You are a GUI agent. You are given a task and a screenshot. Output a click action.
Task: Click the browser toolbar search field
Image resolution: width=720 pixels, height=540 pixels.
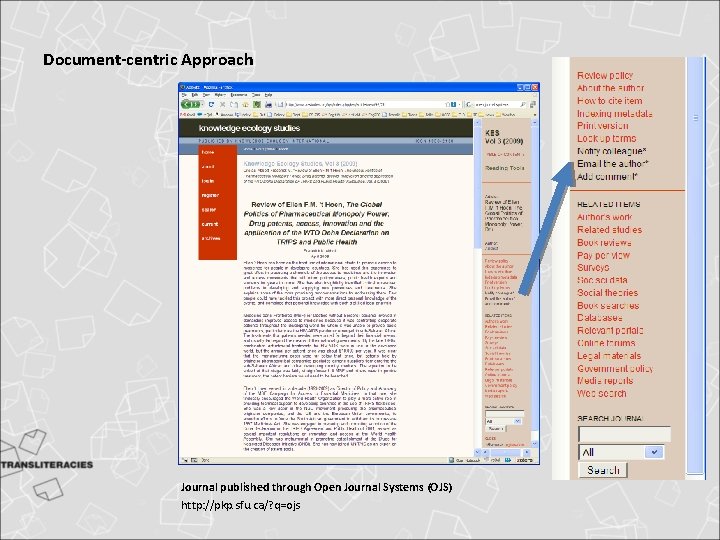pos(496,104)
